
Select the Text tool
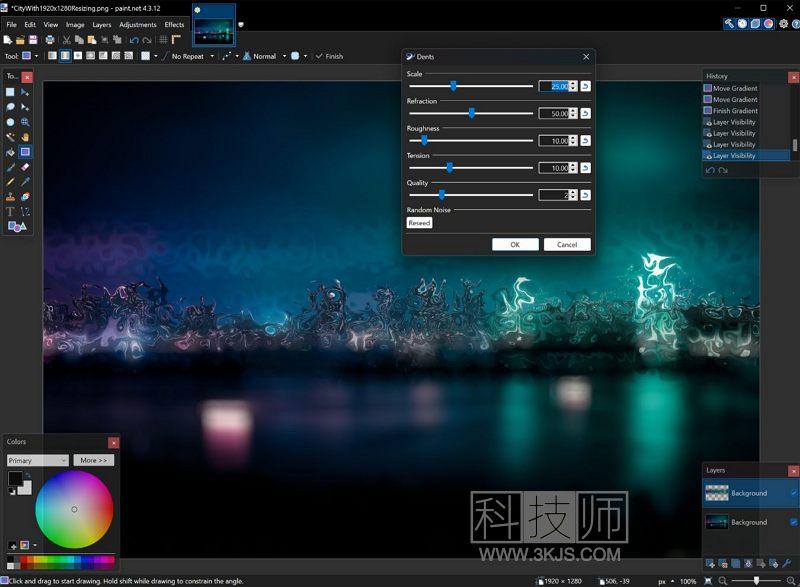pyautogui.click(x=10, y=212)
